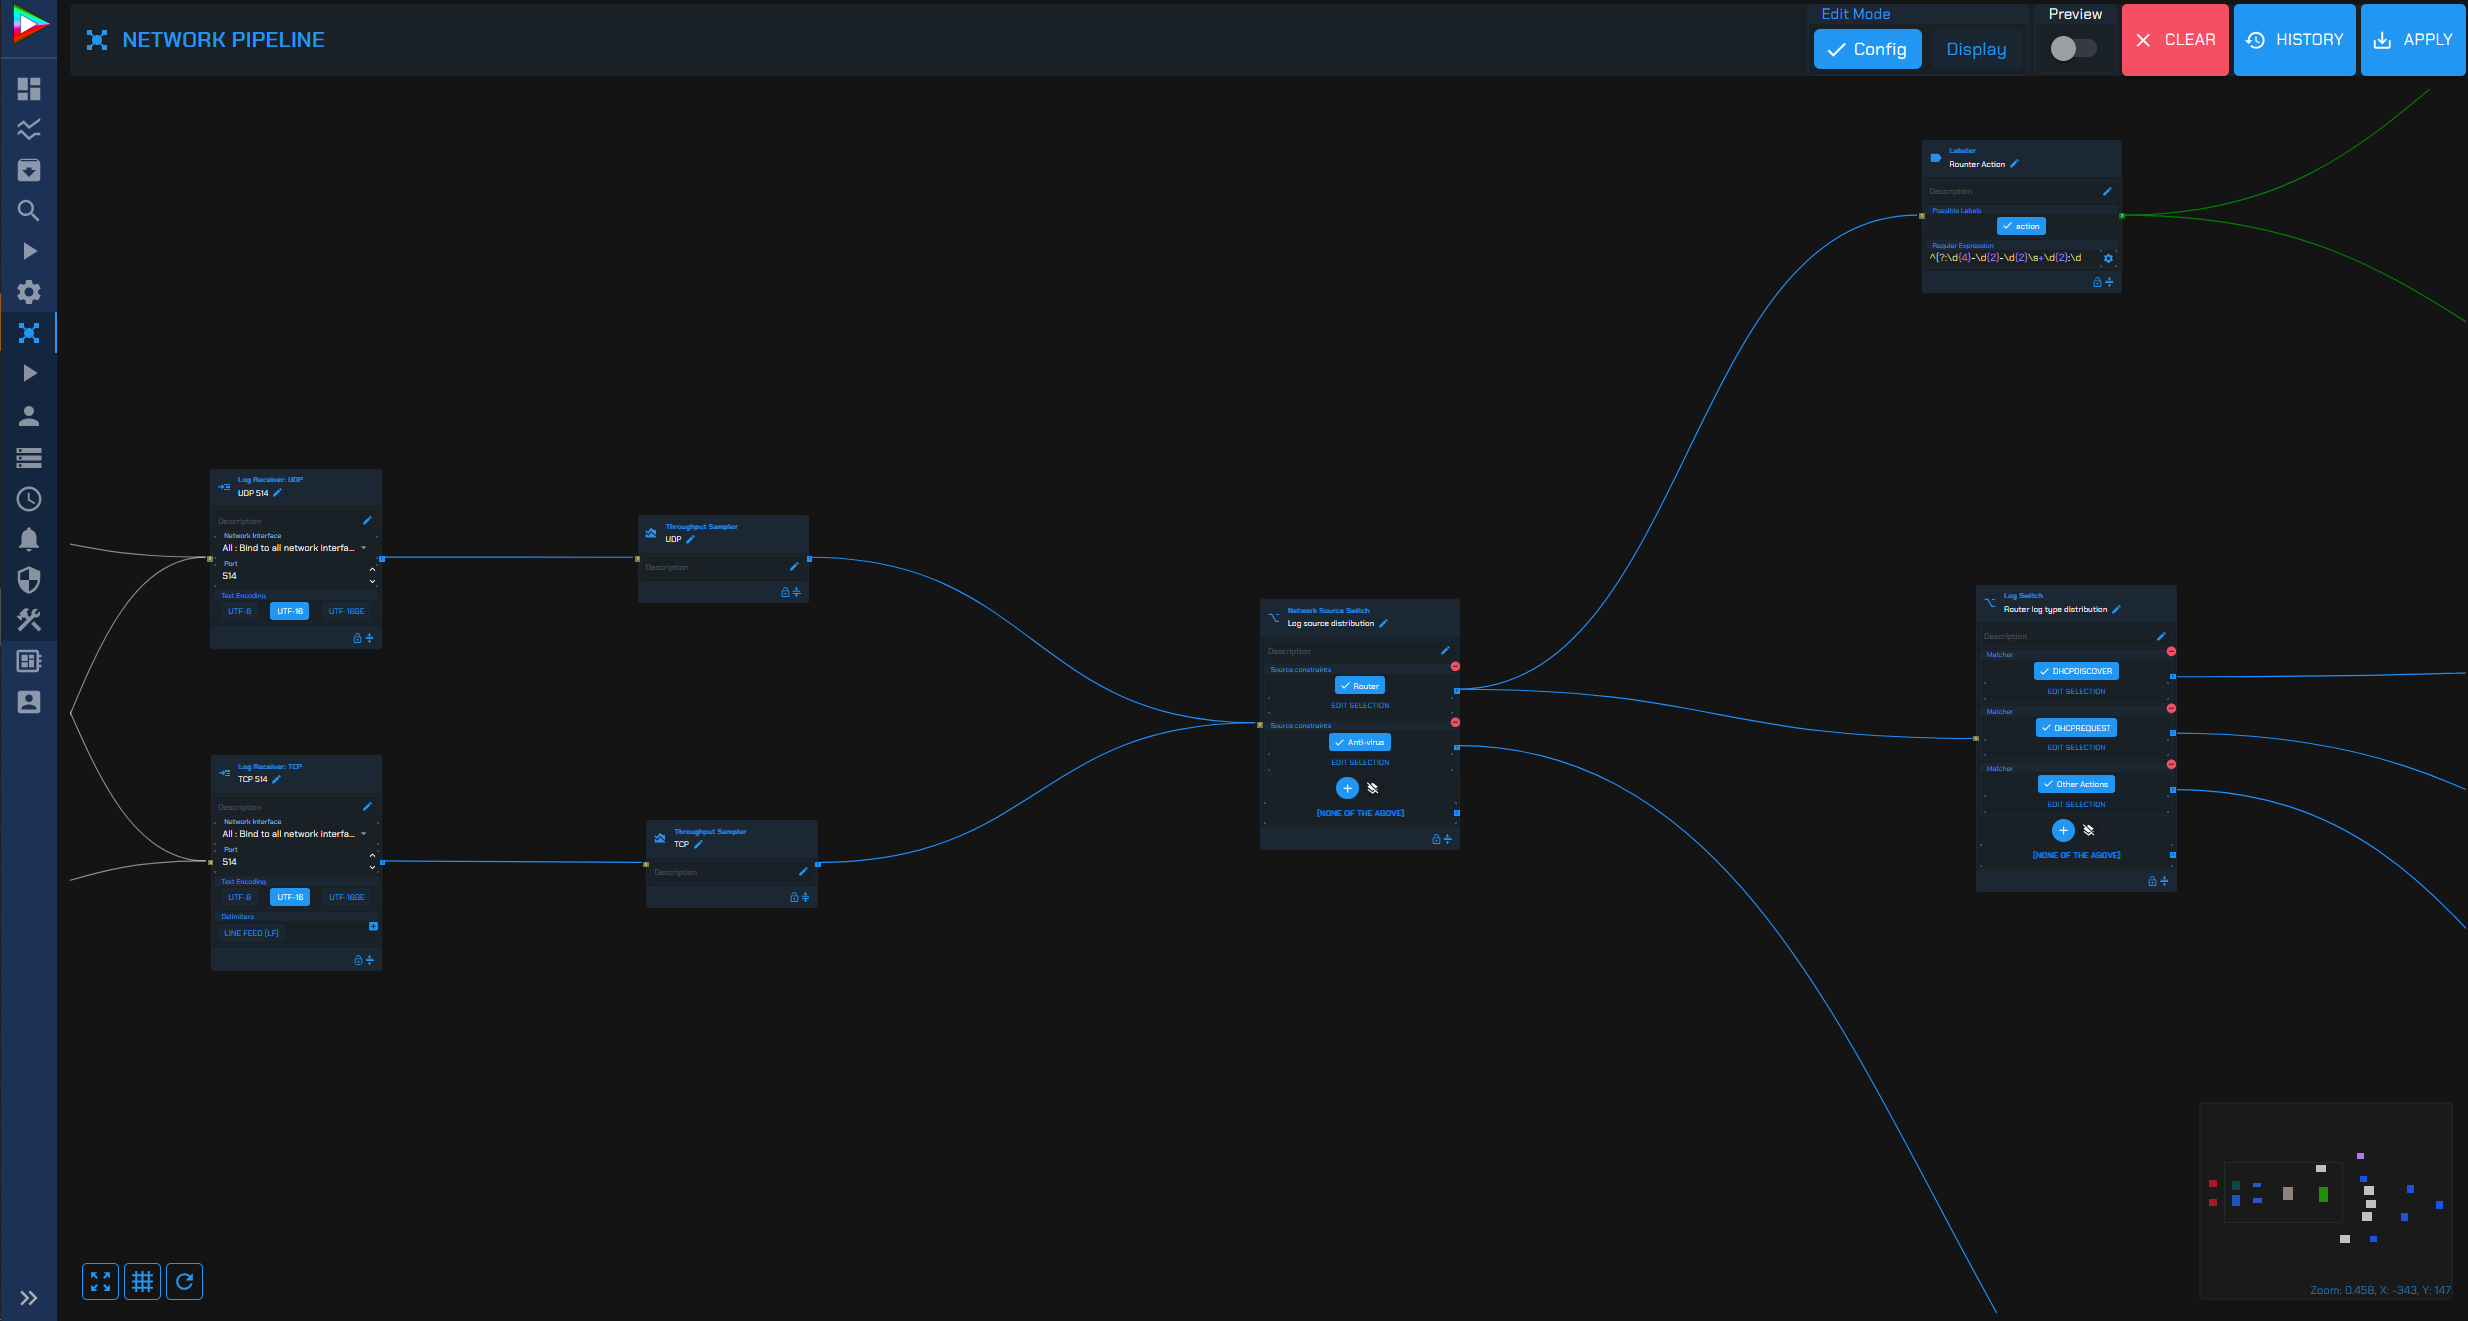Toggle the Preview switch
The image size is (2468, 1321).
pyautogui.click(x=2073, y=48)
